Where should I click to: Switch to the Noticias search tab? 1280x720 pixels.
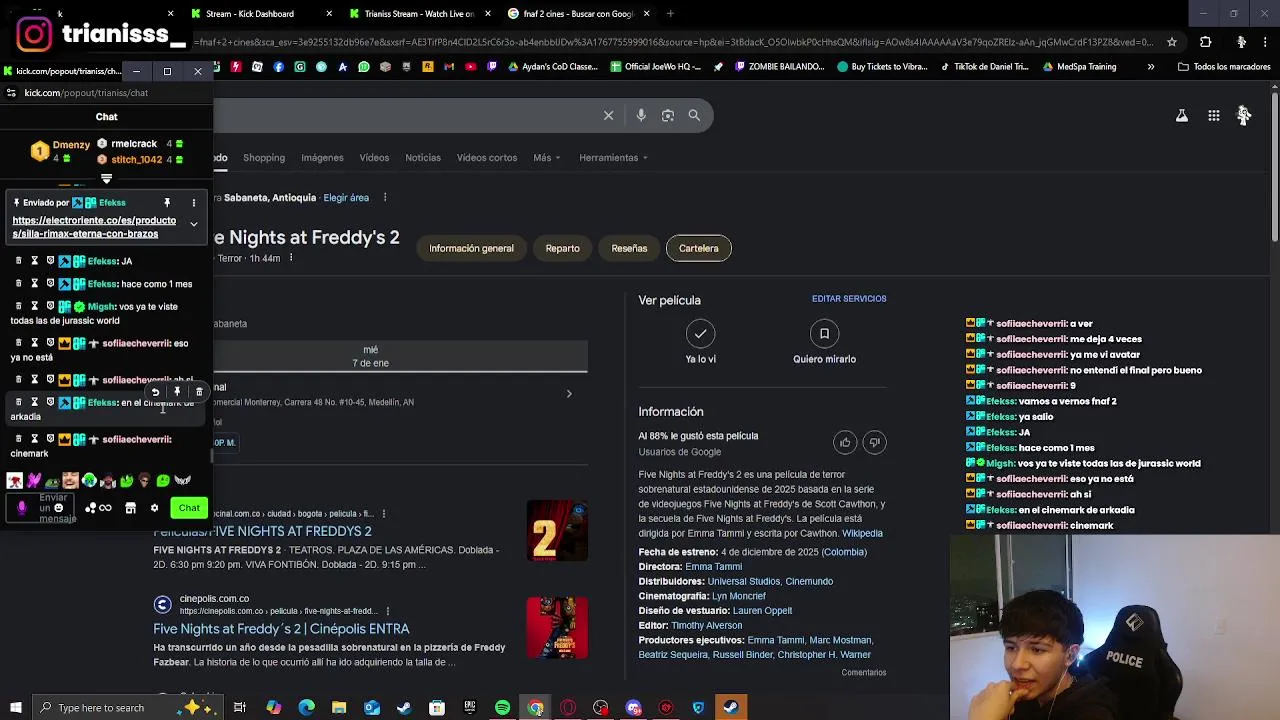click(423, 158)
